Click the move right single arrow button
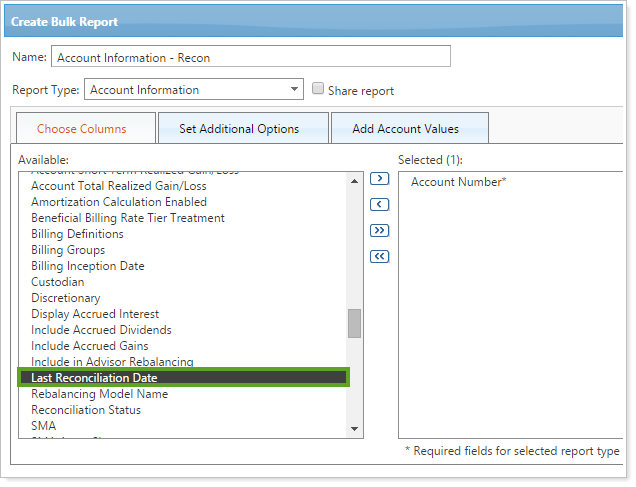The height and width of the screenshot is (487, 636). (380, 179)
